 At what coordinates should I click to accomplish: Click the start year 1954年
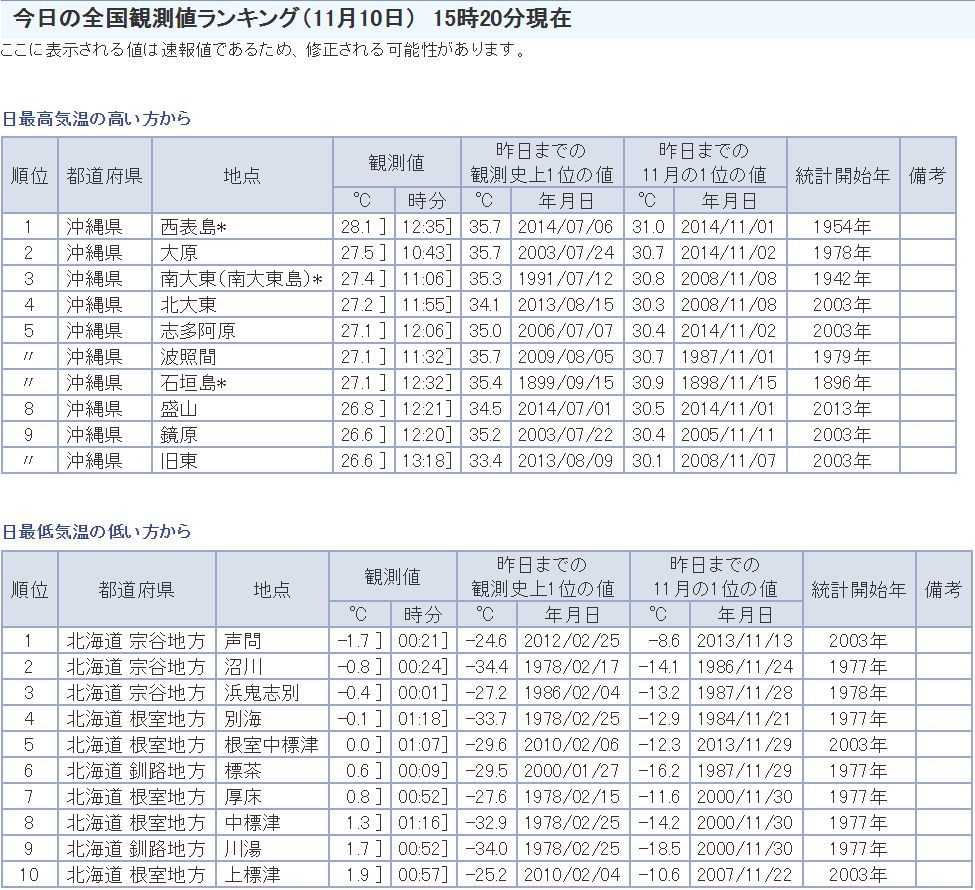[x=842, y=227]
